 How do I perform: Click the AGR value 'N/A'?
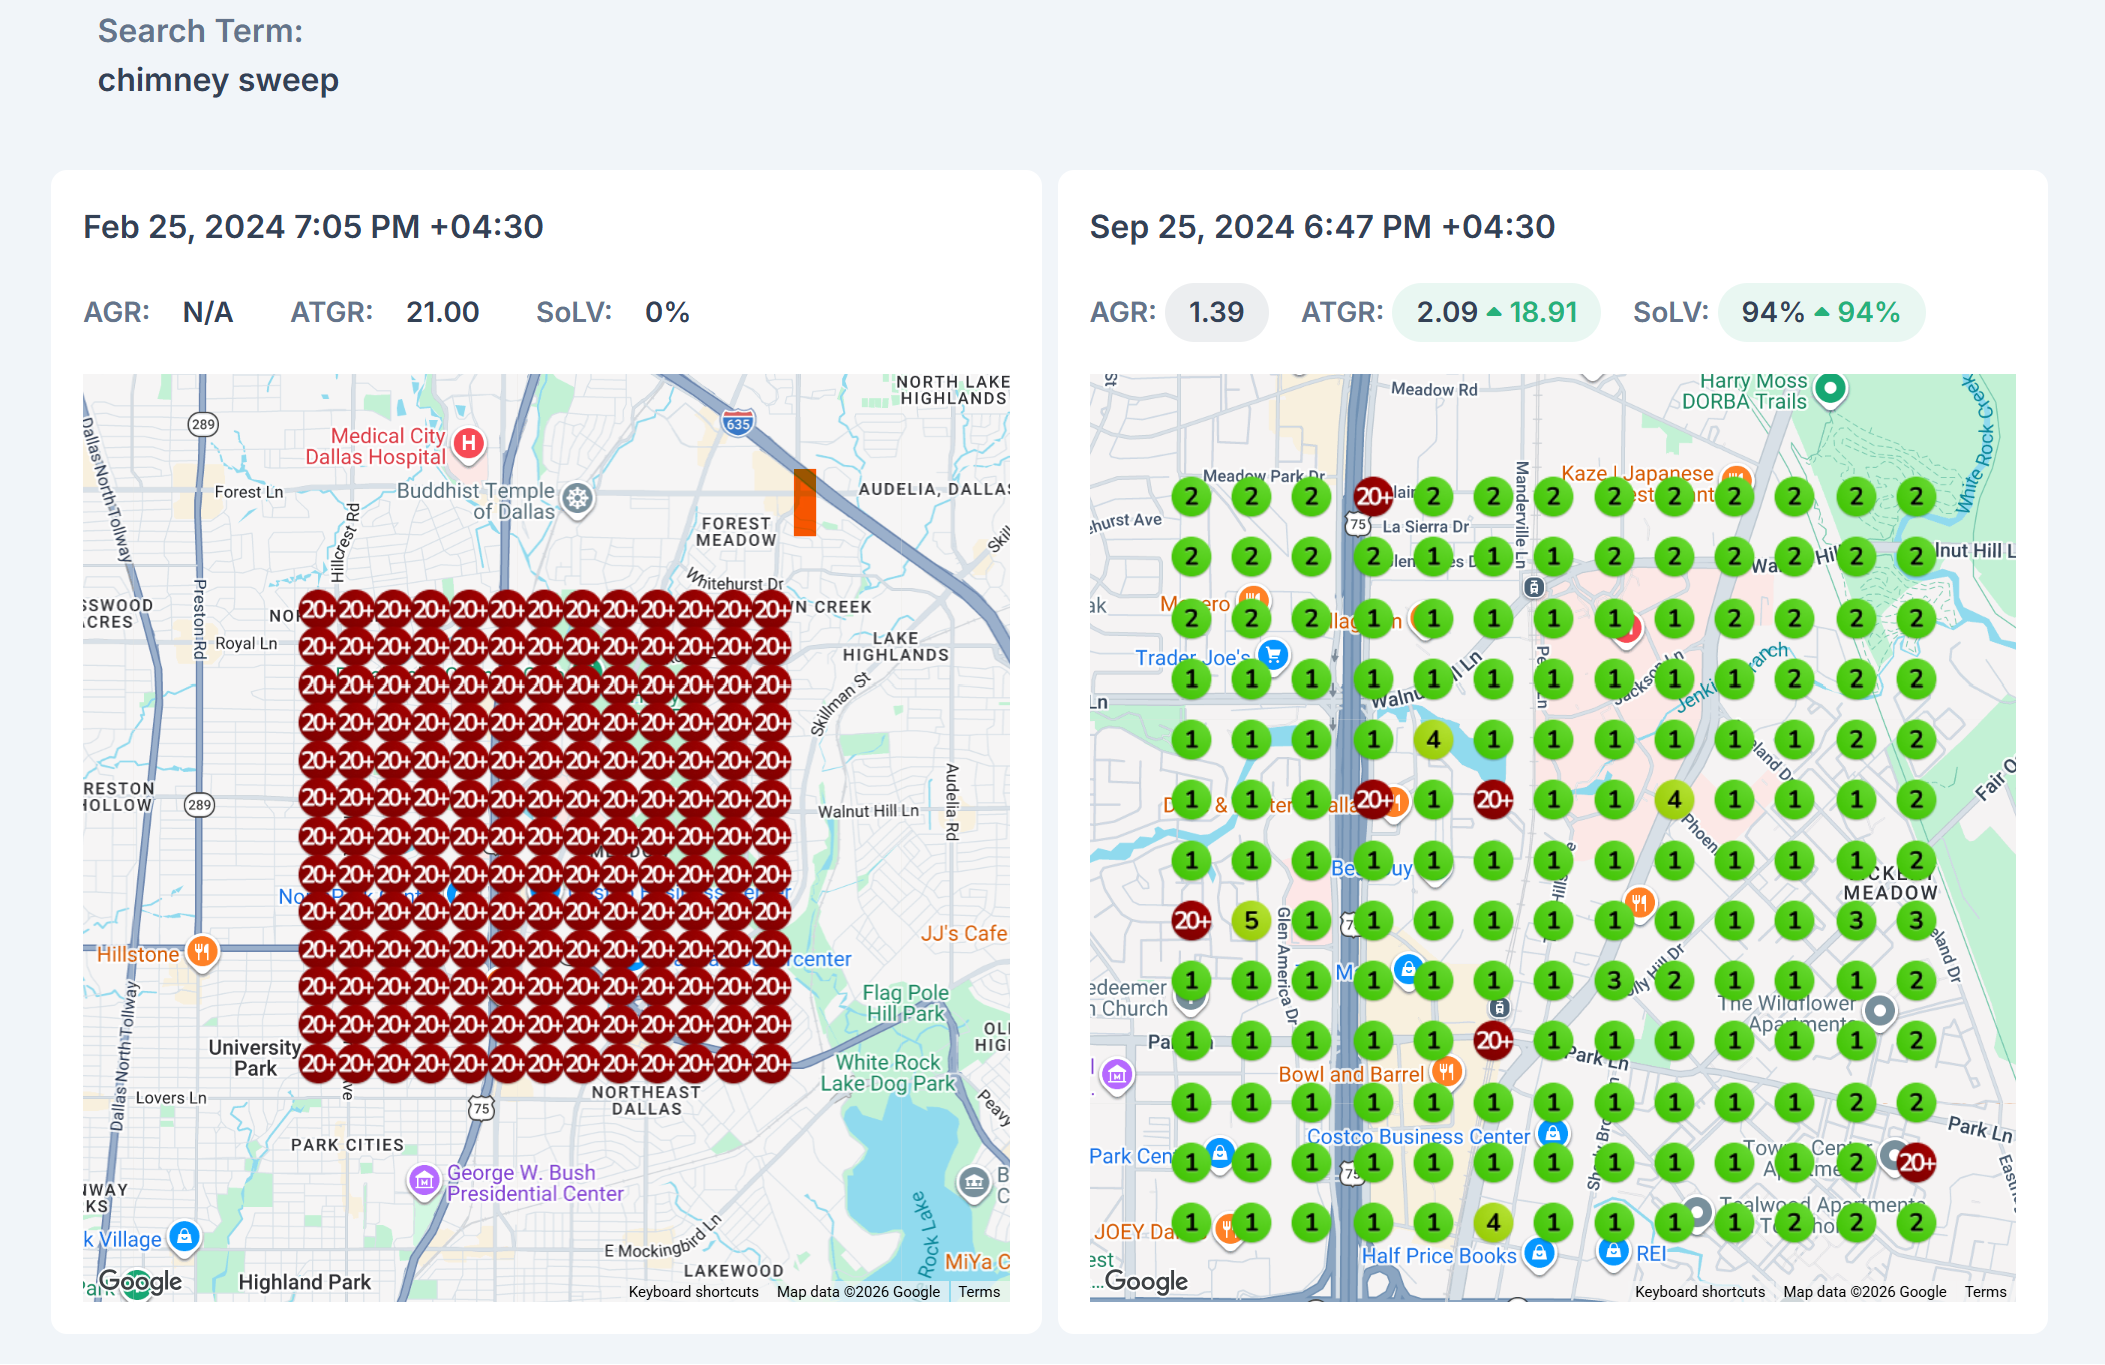pyautogui.click(x=208, y=312)
